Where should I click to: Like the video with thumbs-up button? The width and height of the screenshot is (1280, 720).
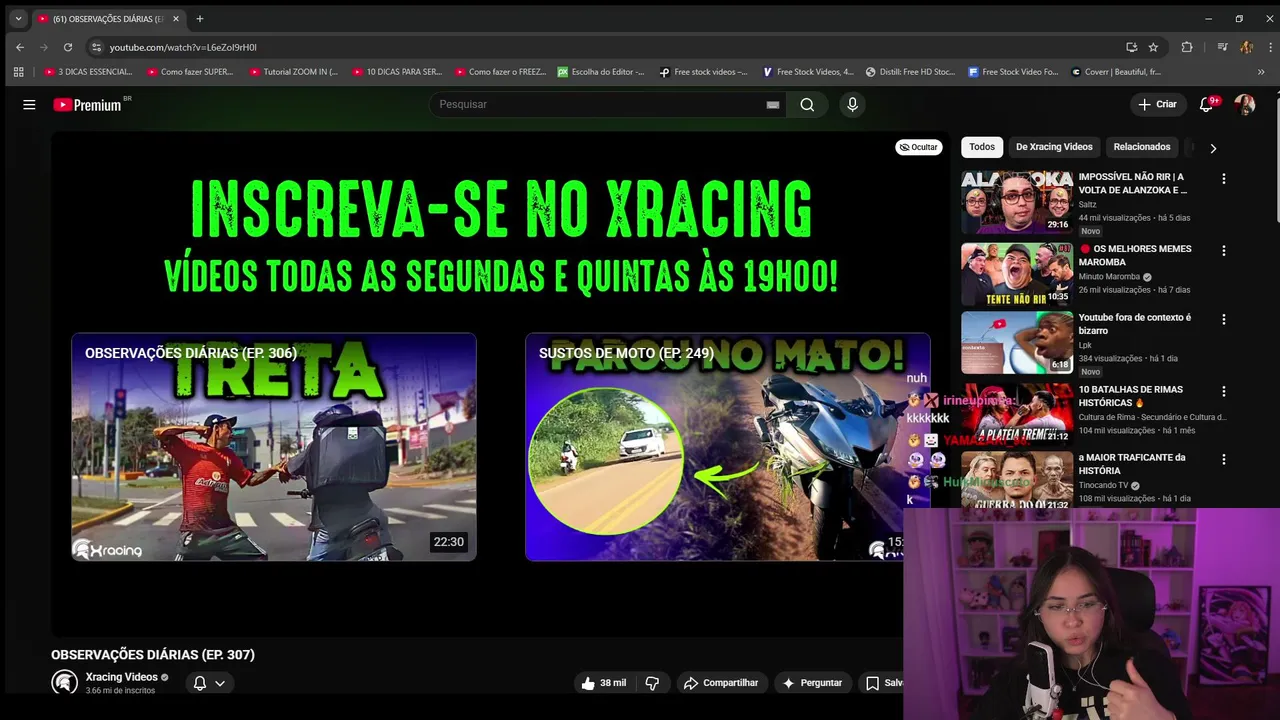pyautogui.click(x=605, y=683)
